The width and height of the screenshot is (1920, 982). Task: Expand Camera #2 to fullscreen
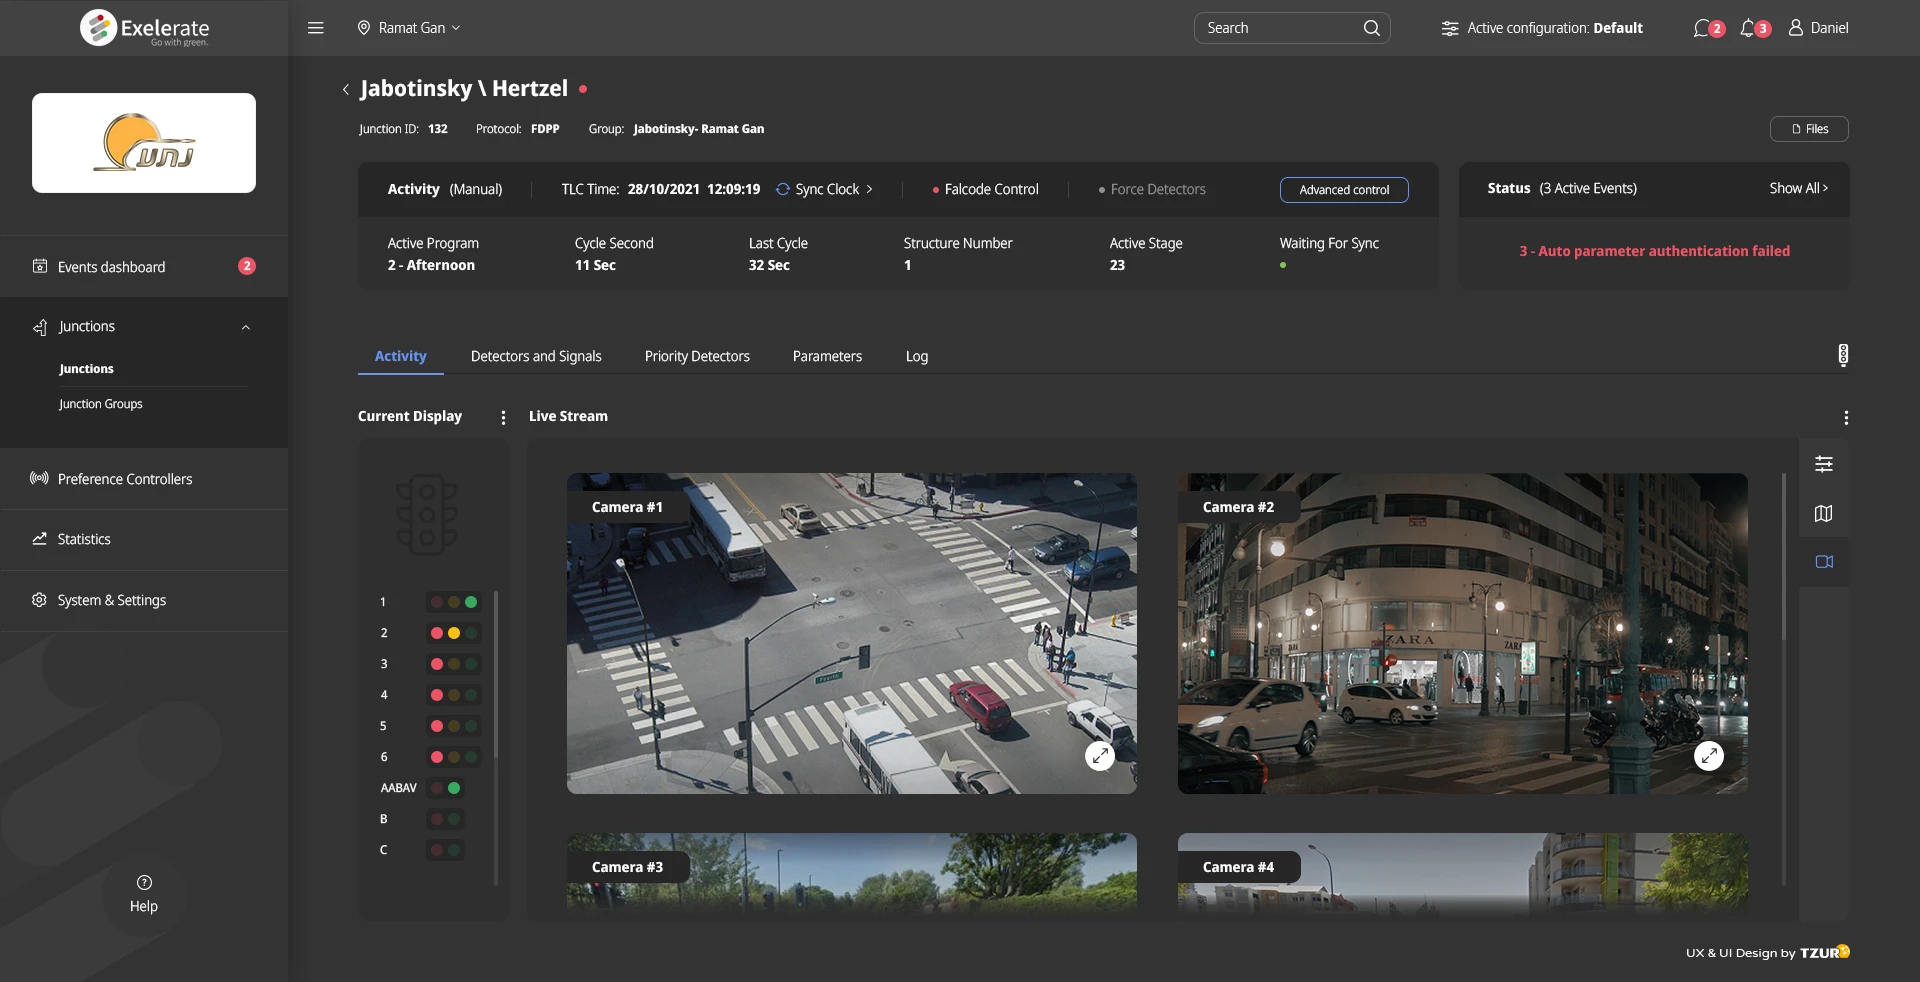pos(1709,755)
